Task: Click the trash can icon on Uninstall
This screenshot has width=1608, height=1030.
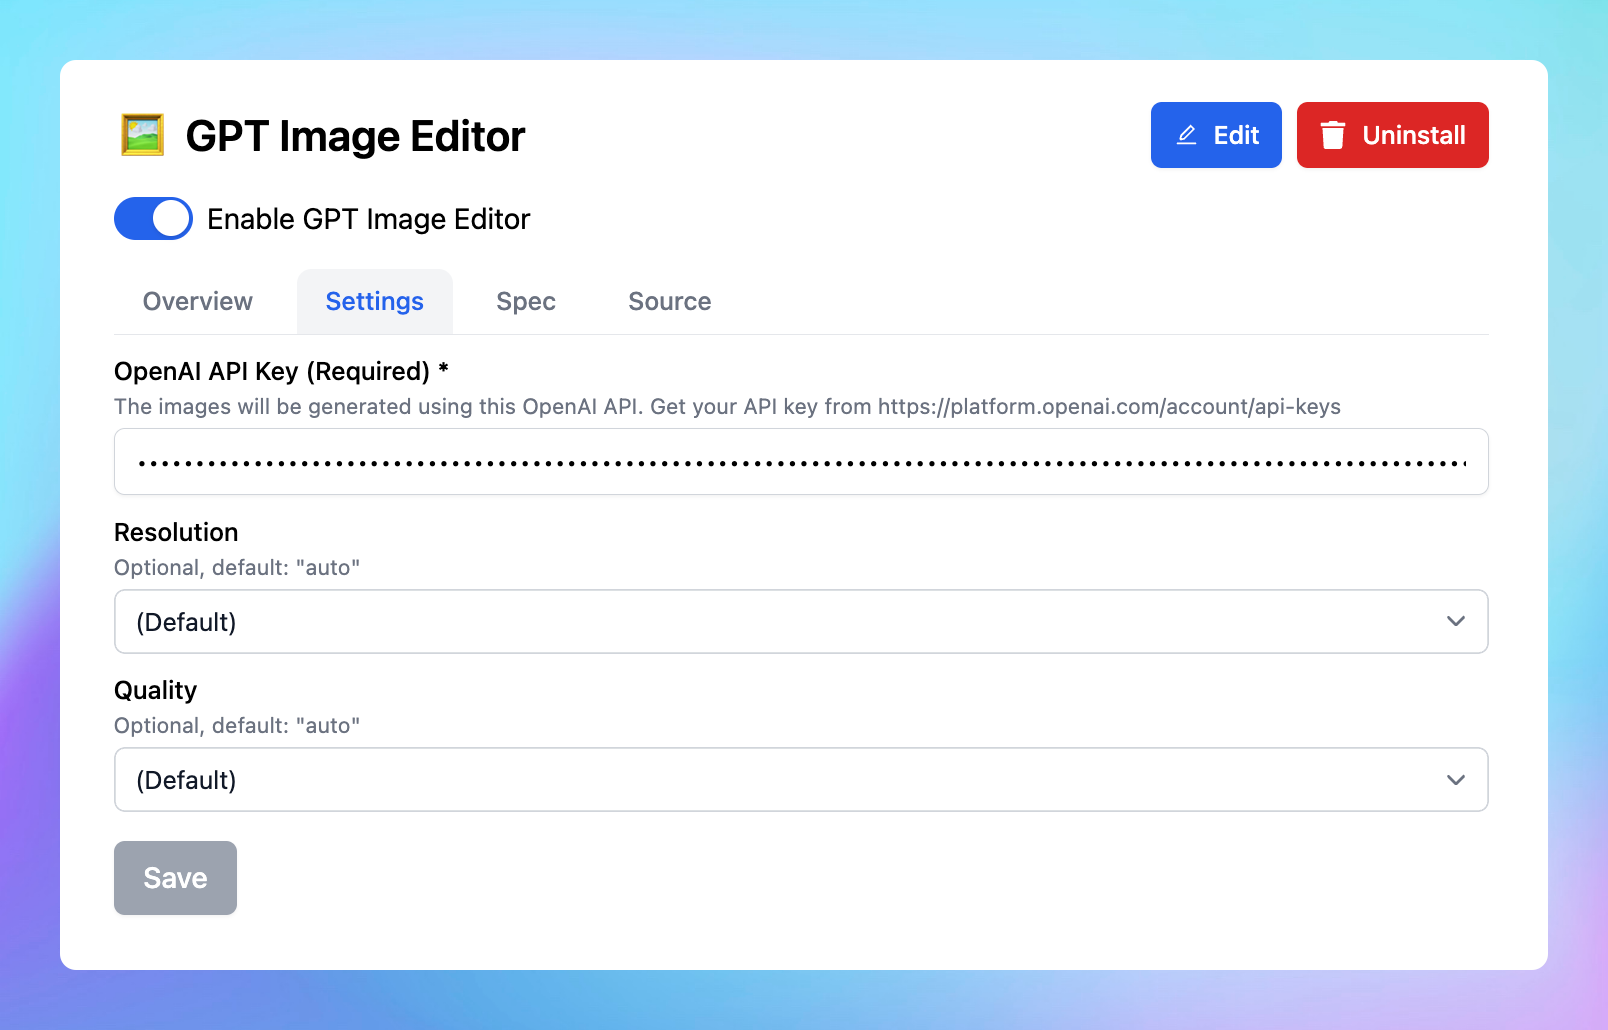Action: click(x=1332, y=135)
